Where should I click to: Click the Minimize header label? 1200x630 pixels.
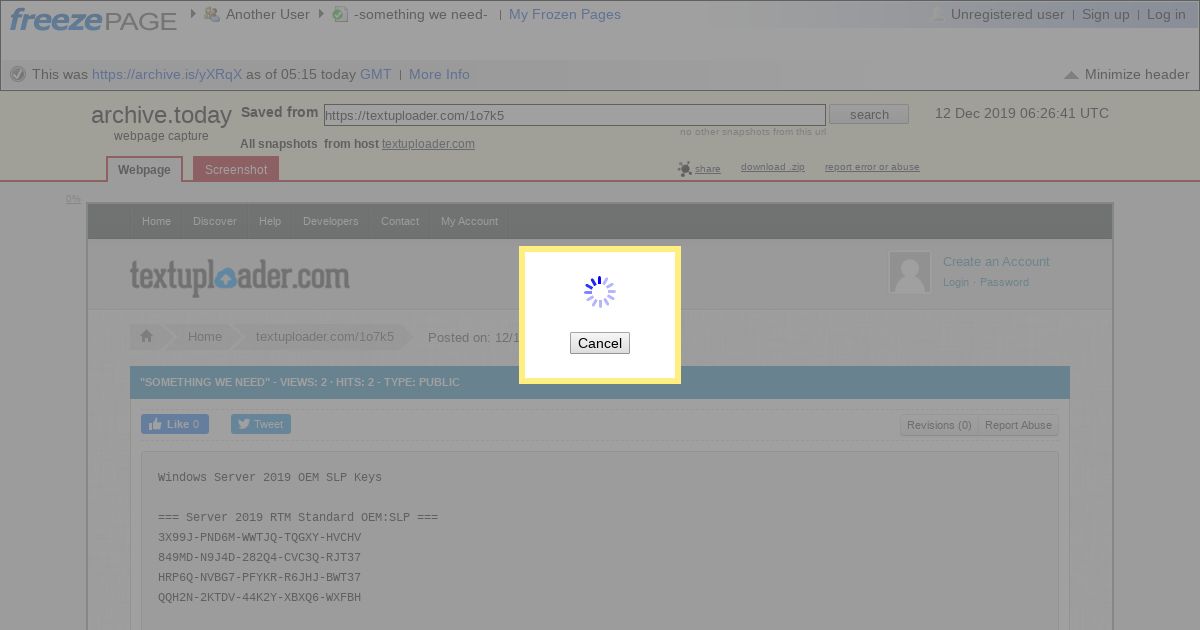1137,74
